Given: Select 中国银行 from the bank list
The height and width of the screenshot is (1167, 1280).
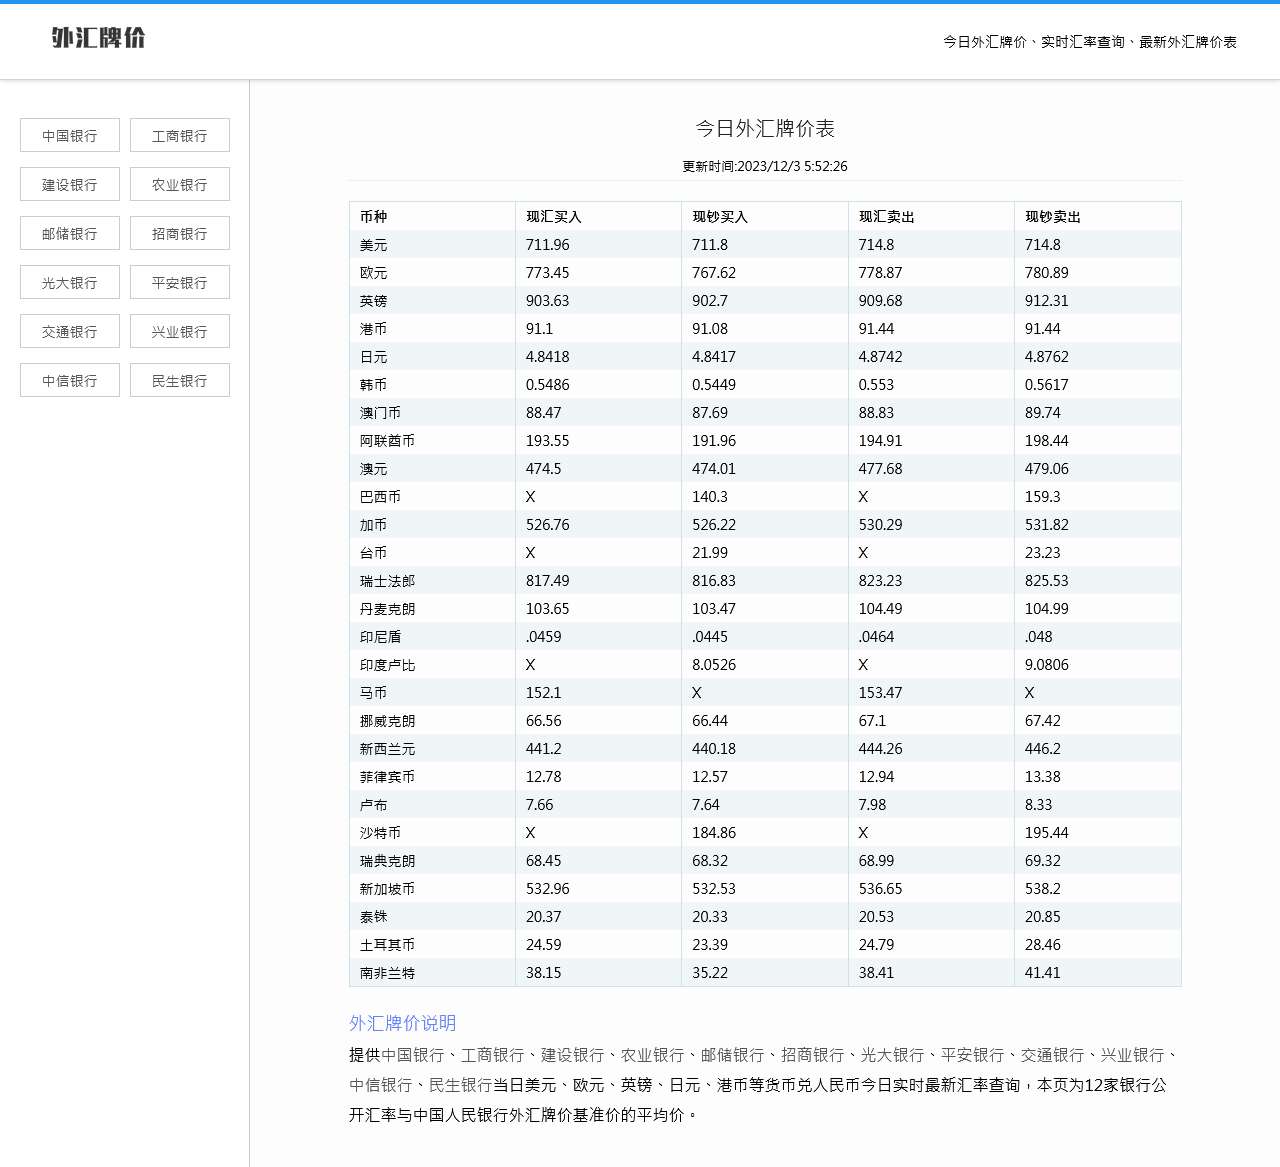Looking at the screenshot, I should tap(69, 134).
